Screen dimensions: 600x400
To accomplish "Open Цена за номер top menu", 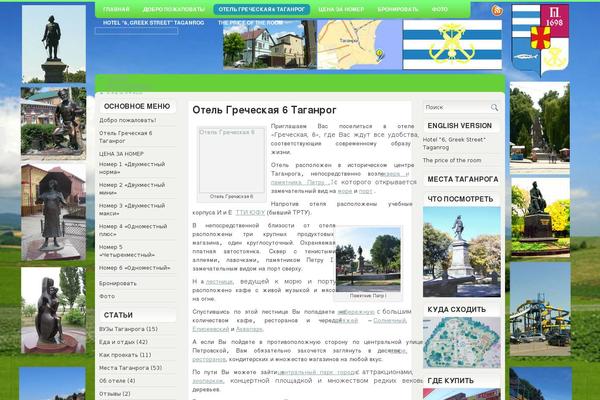I will click(341, 9).
